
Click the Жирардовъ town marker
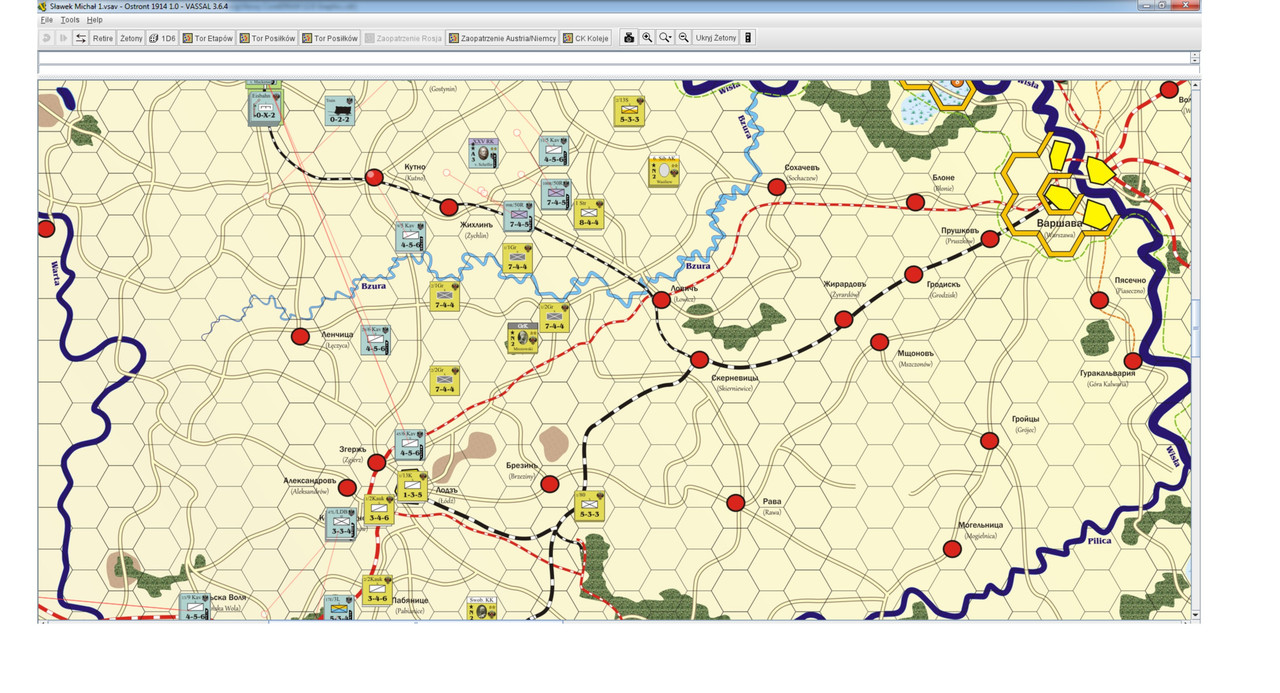pos(844,320)
